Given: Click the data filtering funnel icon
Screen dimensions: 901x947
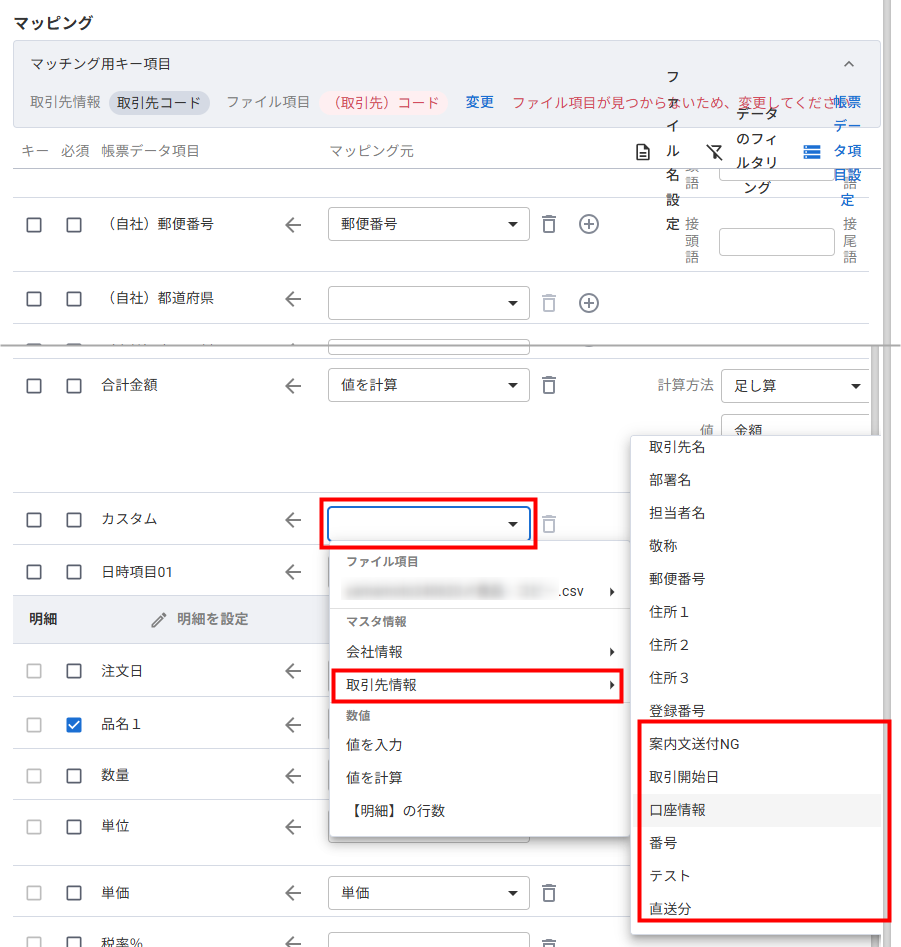Looking at the screenshot, I should point(714,152).
